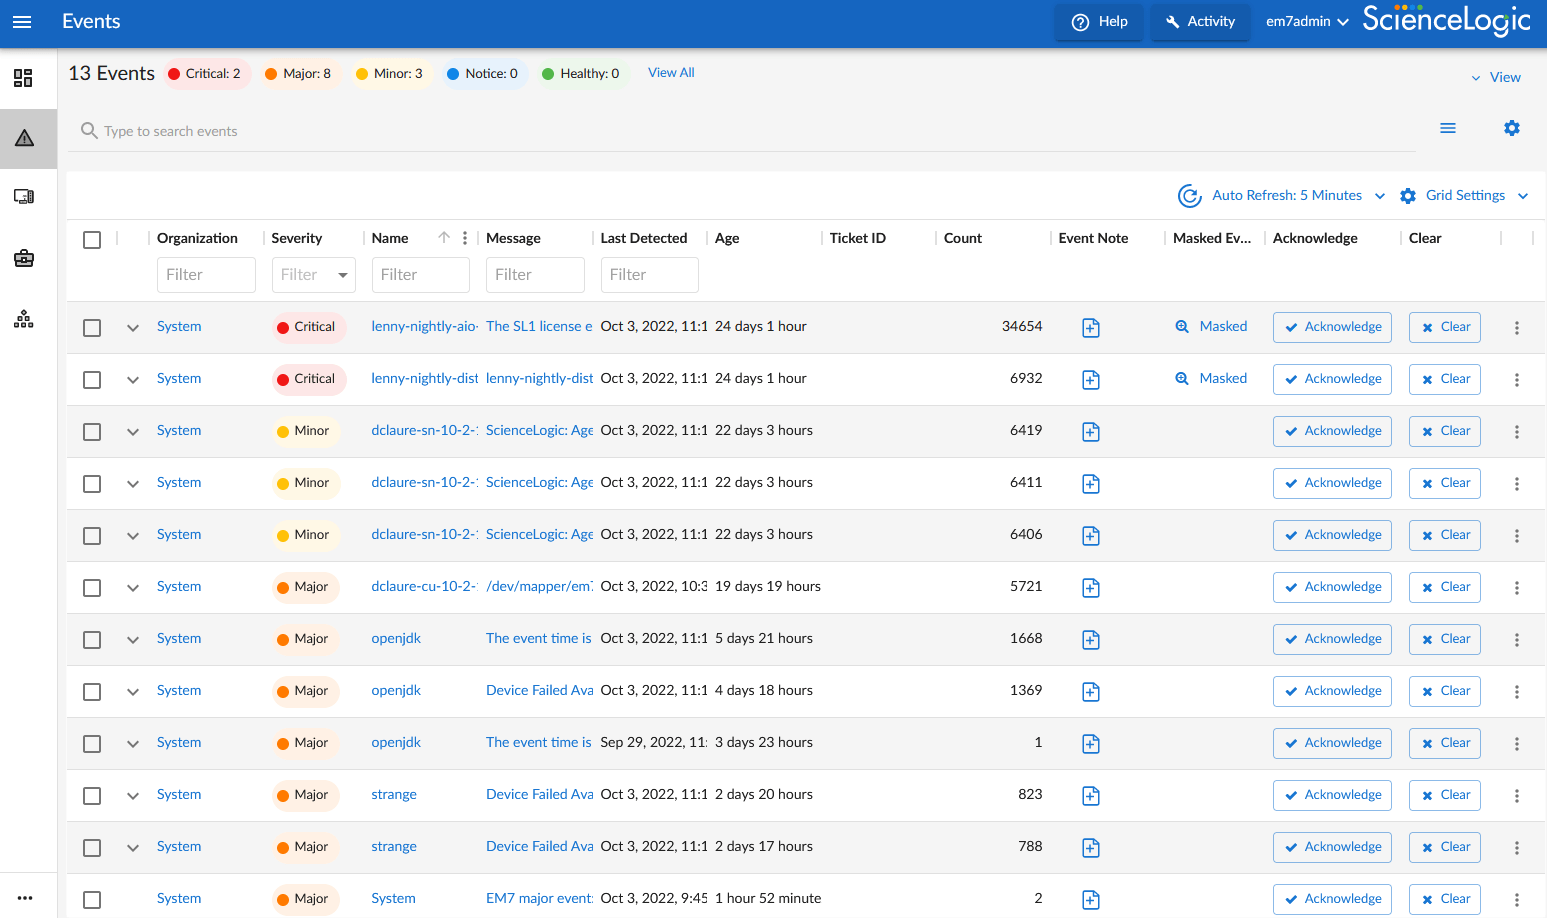Add event note for count 6932 row
The width and height of the screenshot is (1547, 918).
(x=1091, y=380)
